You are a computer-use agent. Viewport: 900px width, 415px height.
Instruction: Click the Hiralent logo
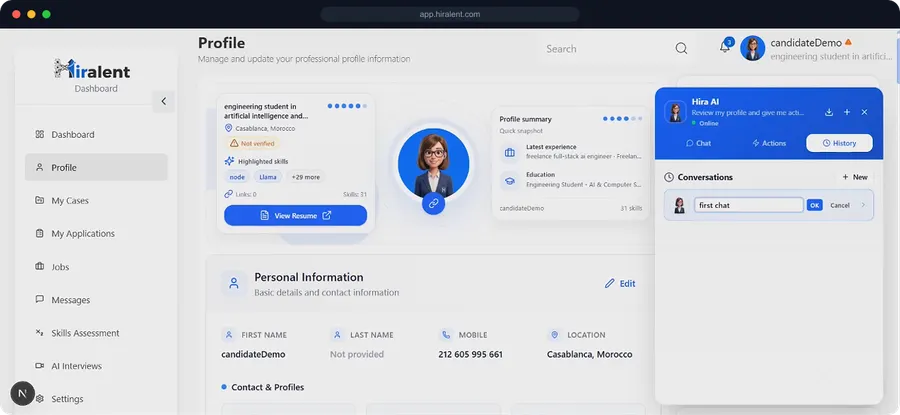92,69
